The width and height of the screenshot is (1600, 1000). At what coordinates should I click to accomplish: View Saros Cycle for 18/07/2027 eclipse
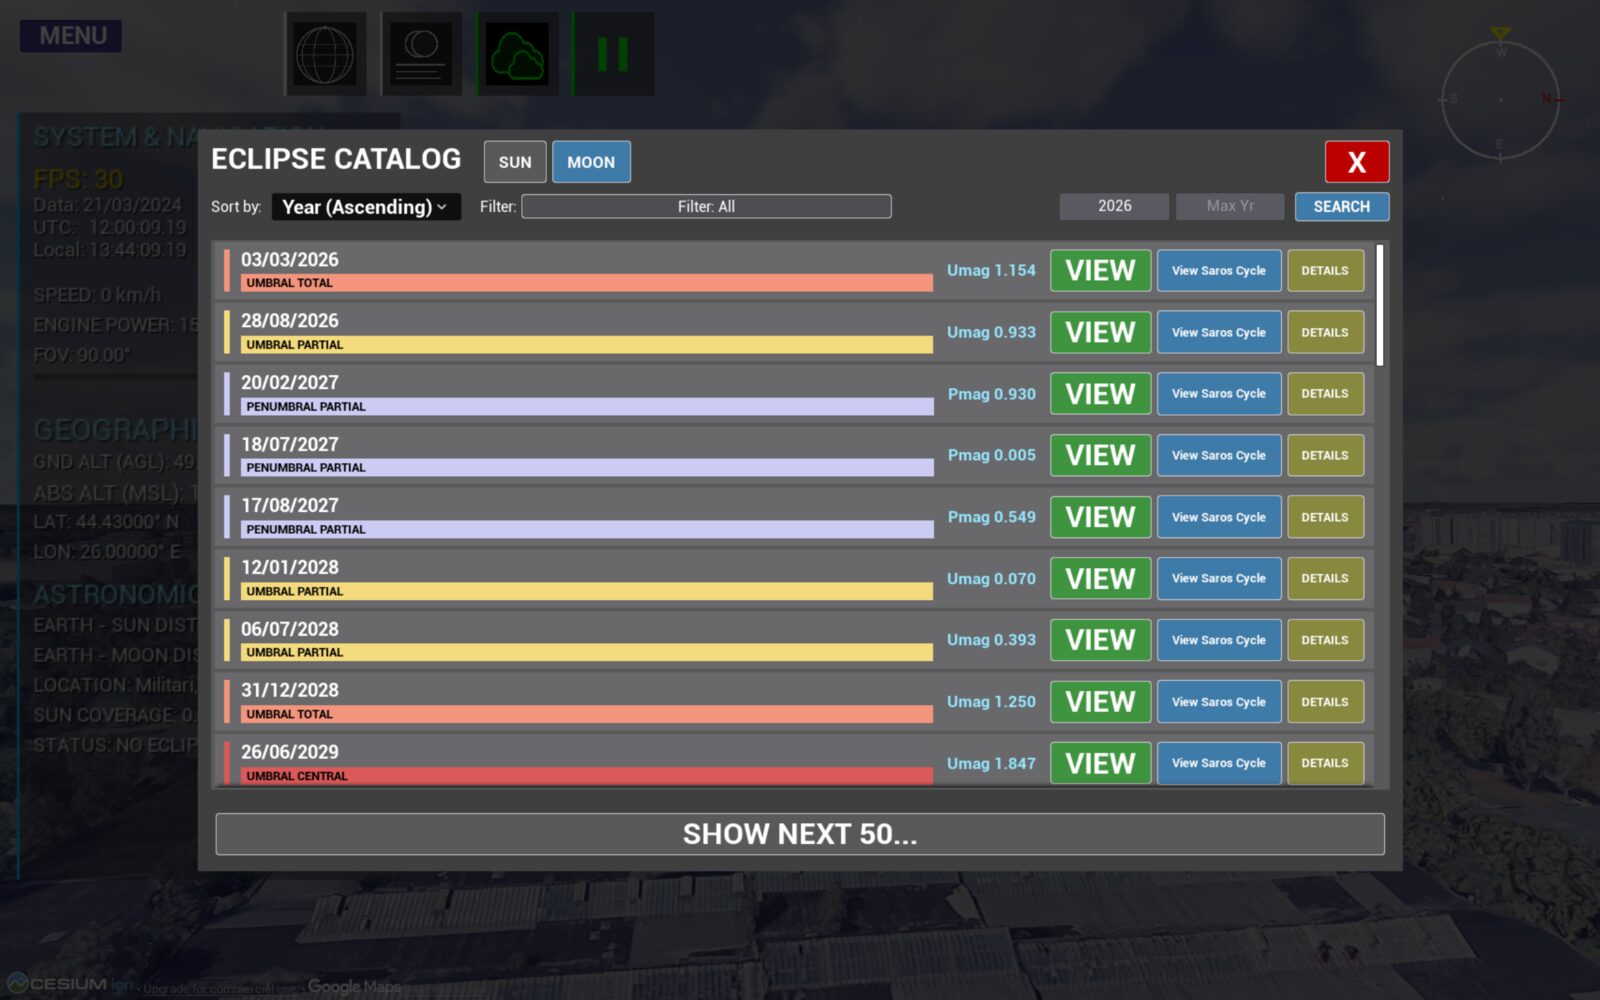1219,455
